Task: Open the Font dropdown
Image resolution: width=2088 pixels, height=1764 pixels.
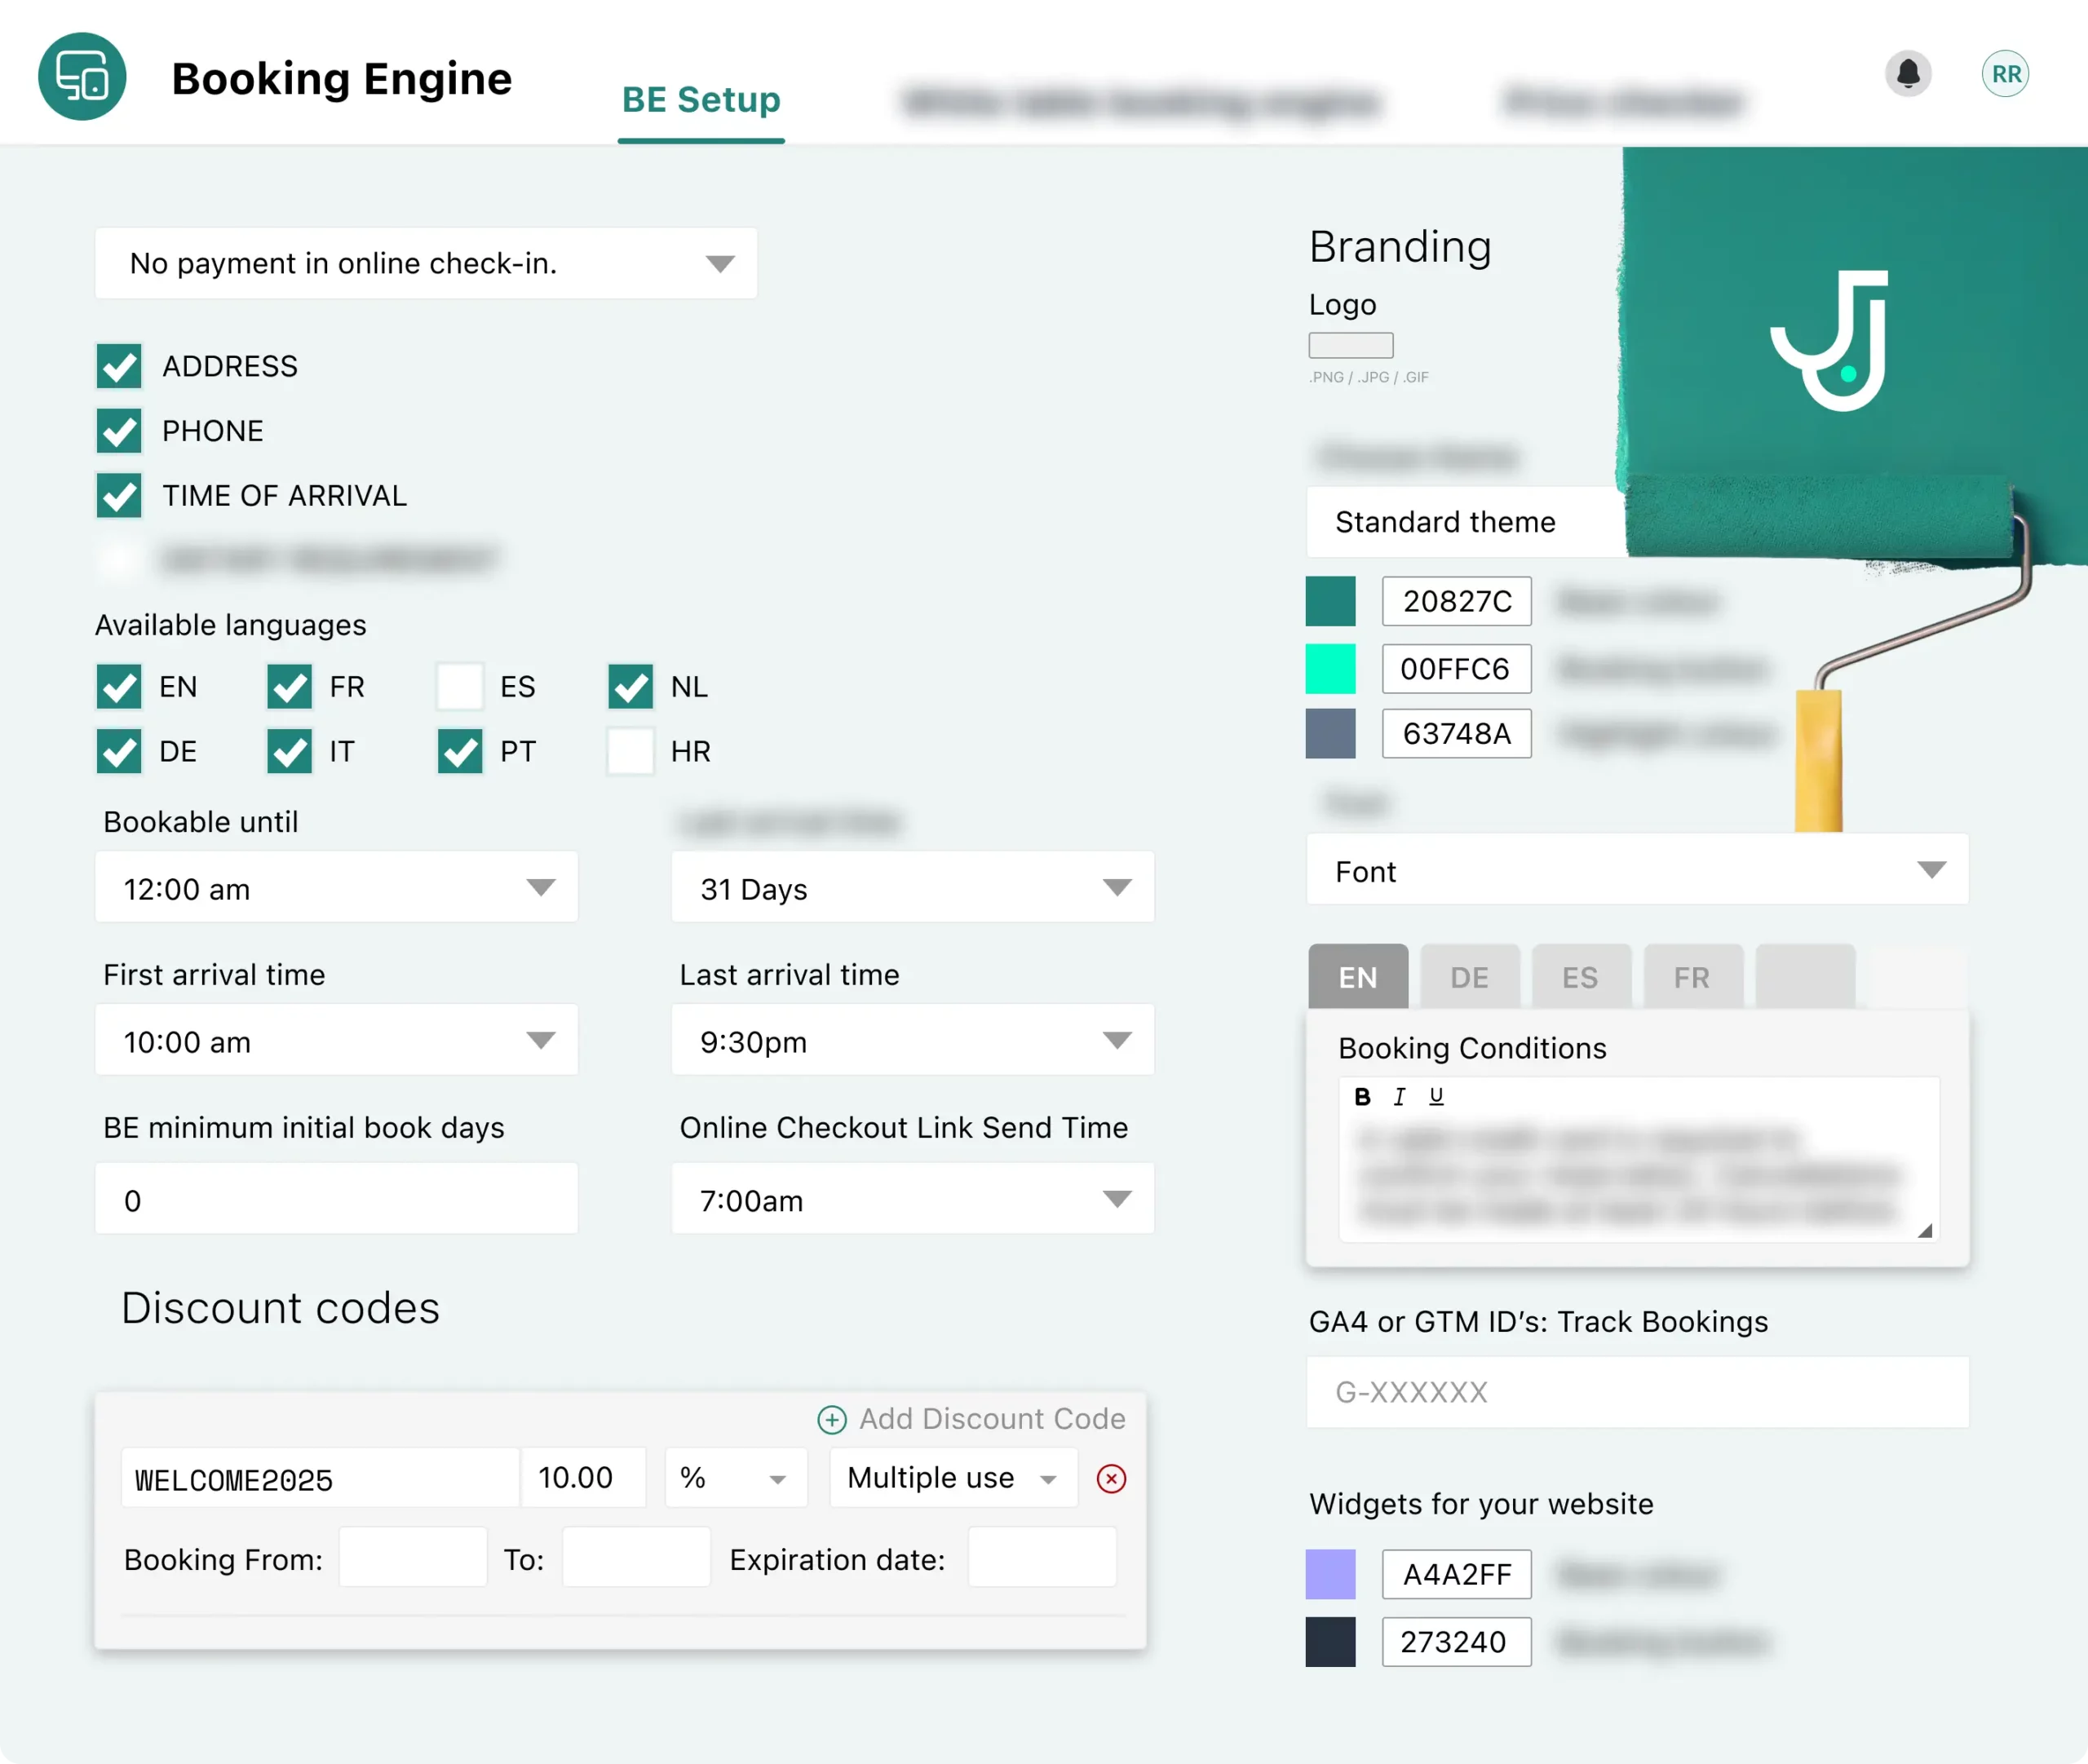Action: [1636, 871]
